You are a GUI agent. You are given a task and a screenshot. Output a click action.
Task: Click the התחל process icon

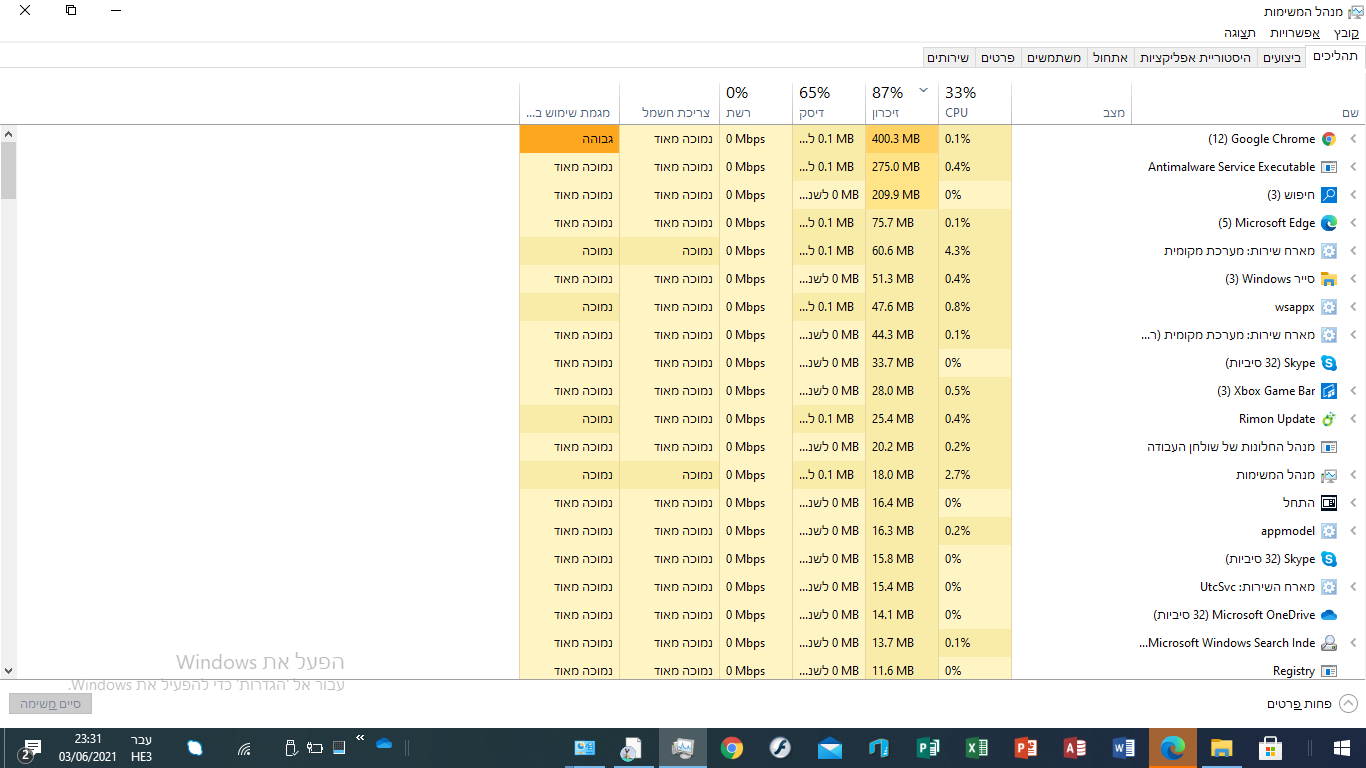click(1329, 503)
